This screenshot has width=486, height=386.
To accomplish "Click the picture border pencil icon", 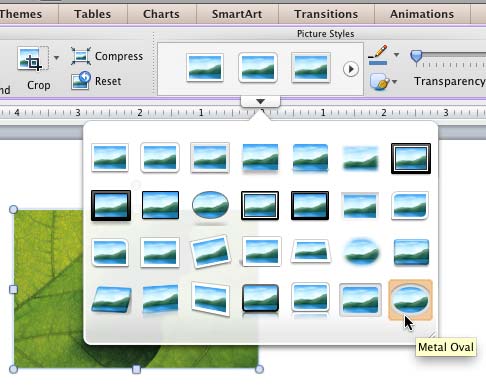I will (378, 55).
